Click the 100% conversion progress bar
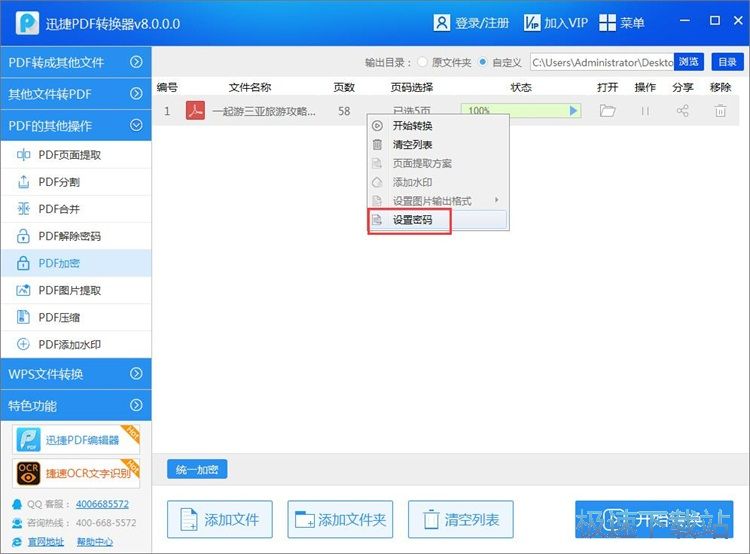Viewport: 750px width, 554px height. click(520, 111)
